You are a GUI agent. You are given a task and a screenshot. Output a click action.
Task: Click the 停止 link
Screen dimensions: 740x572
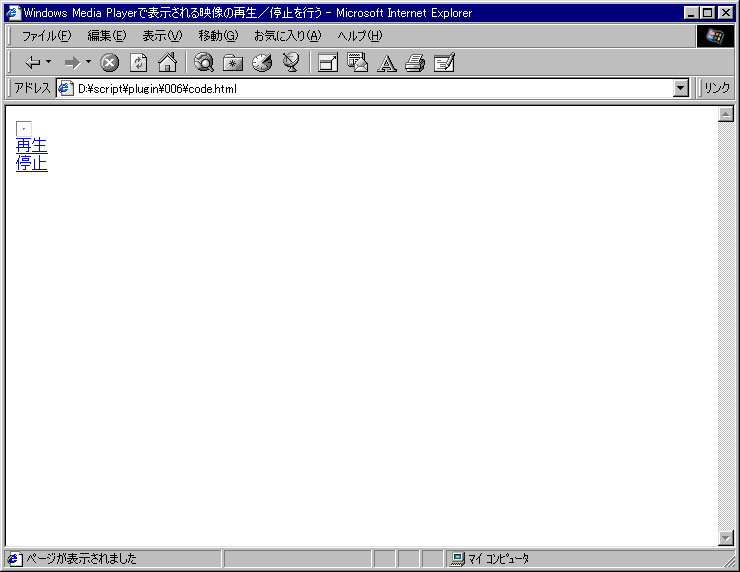tap(32, 163)
